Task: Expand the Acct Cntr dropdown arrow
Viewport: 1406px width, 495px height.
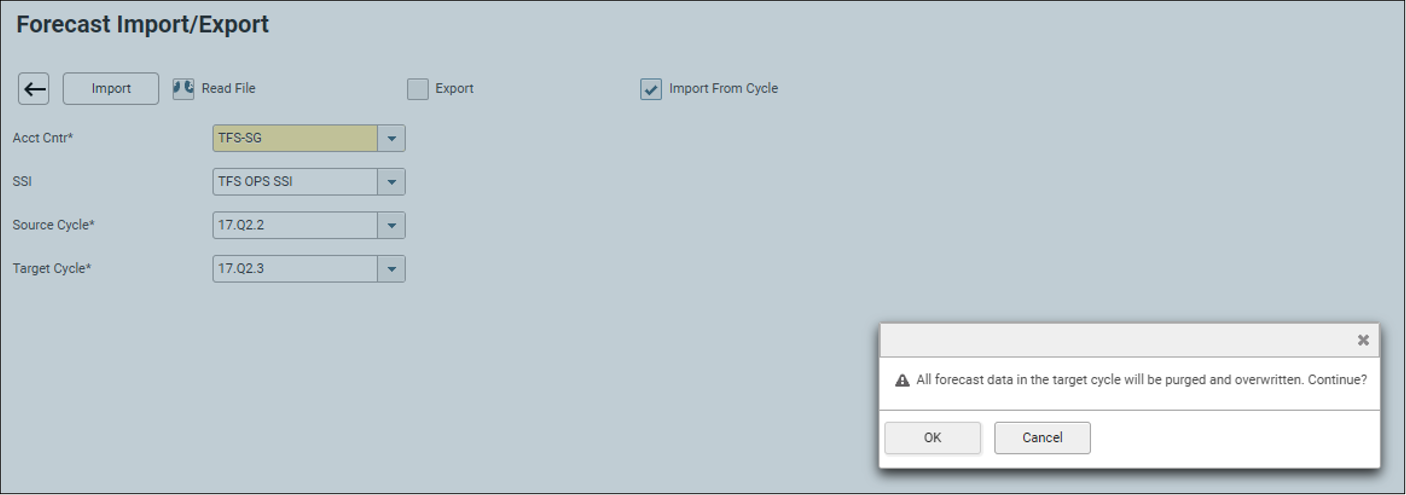Action: [x=392, y=138]
